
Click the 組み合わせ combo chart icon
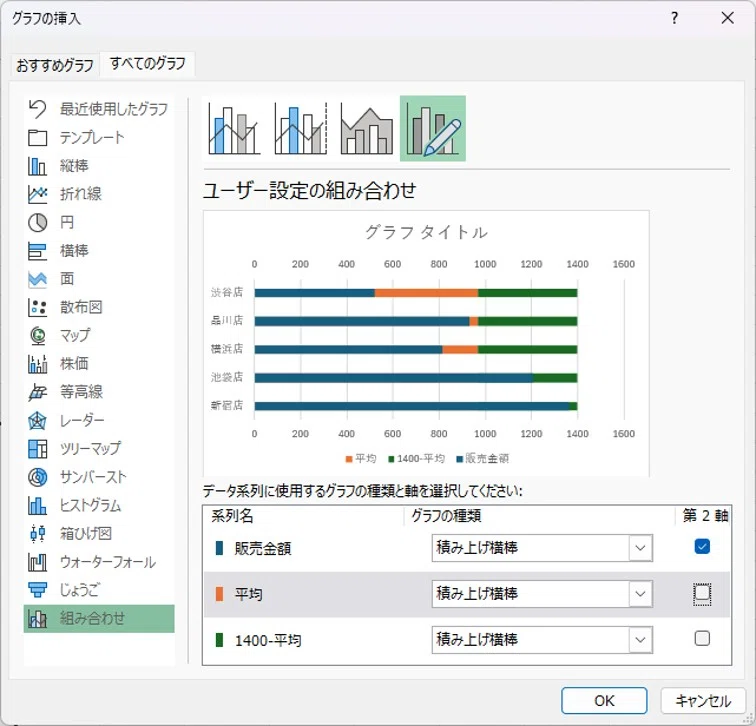37,619
